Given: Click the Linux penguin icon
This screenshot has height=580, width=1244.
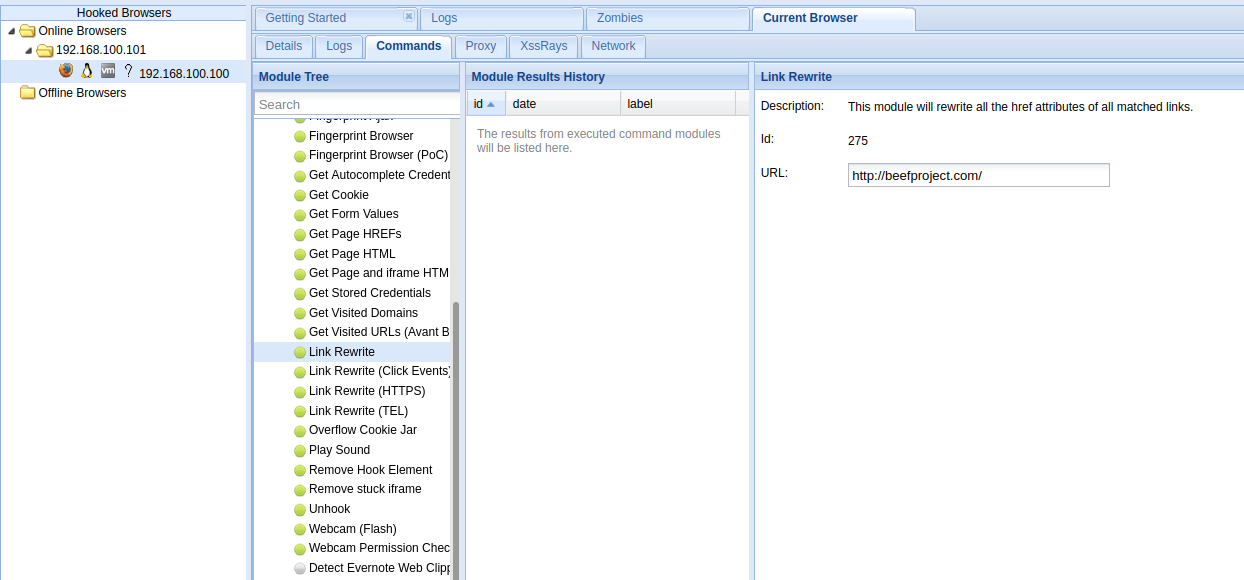Looking at the screenshot, I should (x=87, y=71).
